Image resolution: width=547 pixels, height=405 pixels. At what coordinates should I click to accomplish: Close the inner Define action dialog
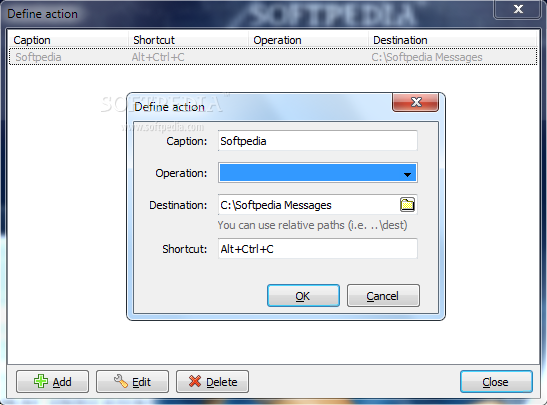[x=415, y=102]
